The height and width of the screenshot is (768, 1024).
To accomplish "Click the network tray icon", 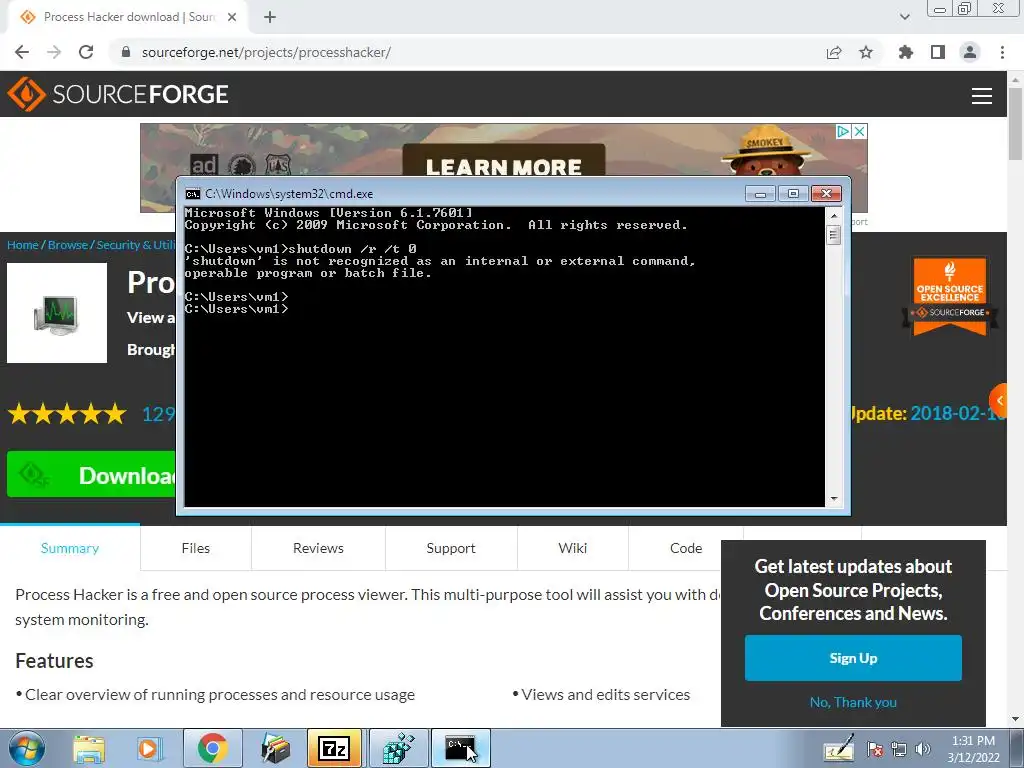I will pyautogui.click(x=899, y=750).
